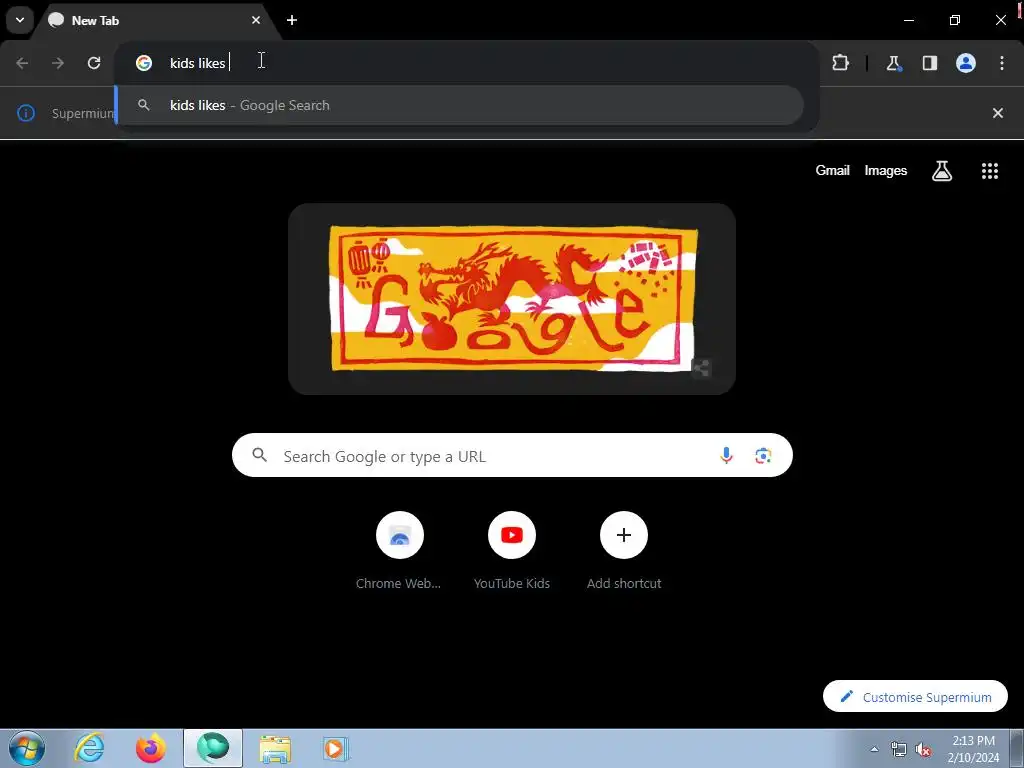
Task: Open the Google apps grid
Action: tap(990, 171)
